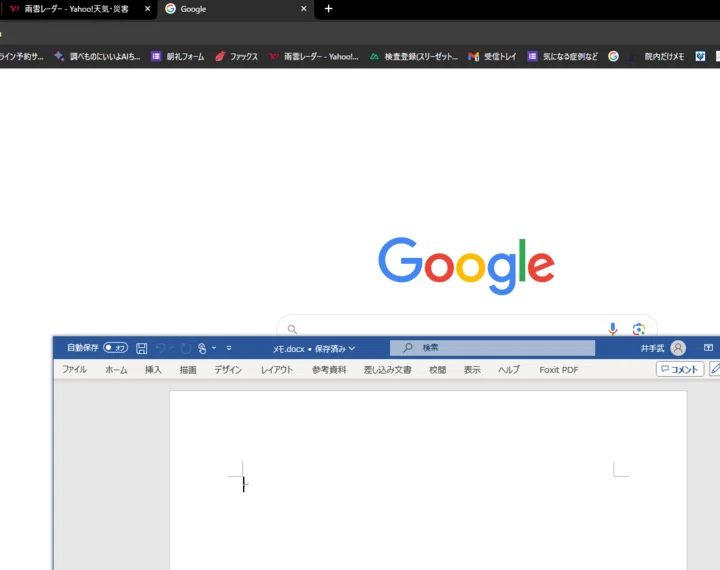Click the blue shield icon bookmark
The image size is (720, 570).
(x=700, y=56)
